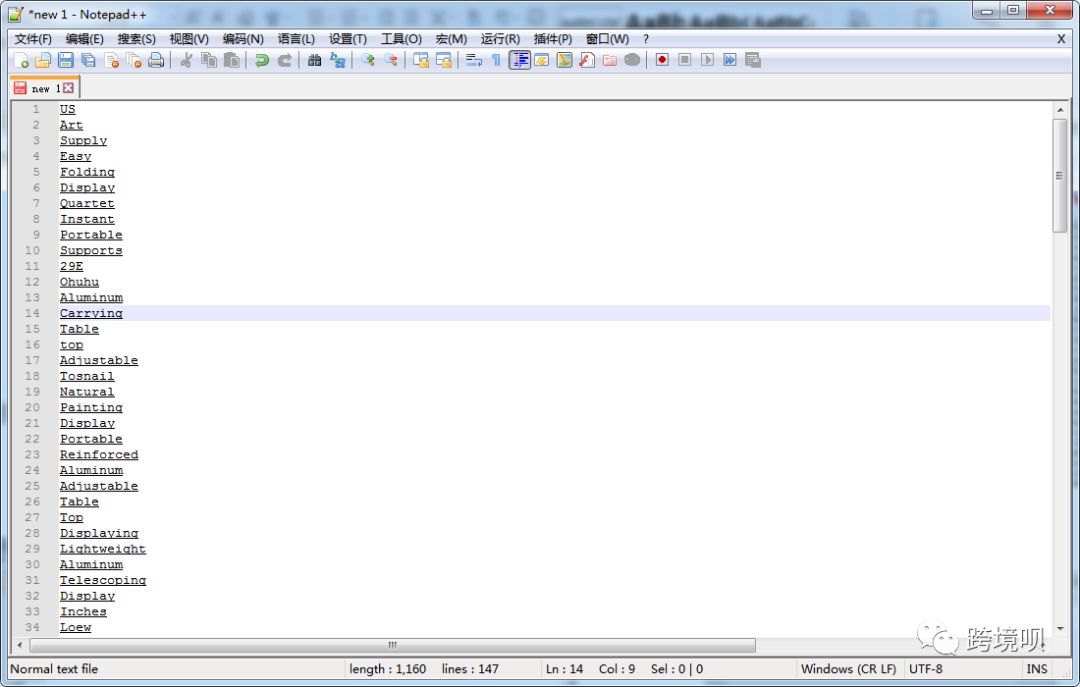Play back the recorded macro
This screenshot has width=1080, height=687.
707,61
